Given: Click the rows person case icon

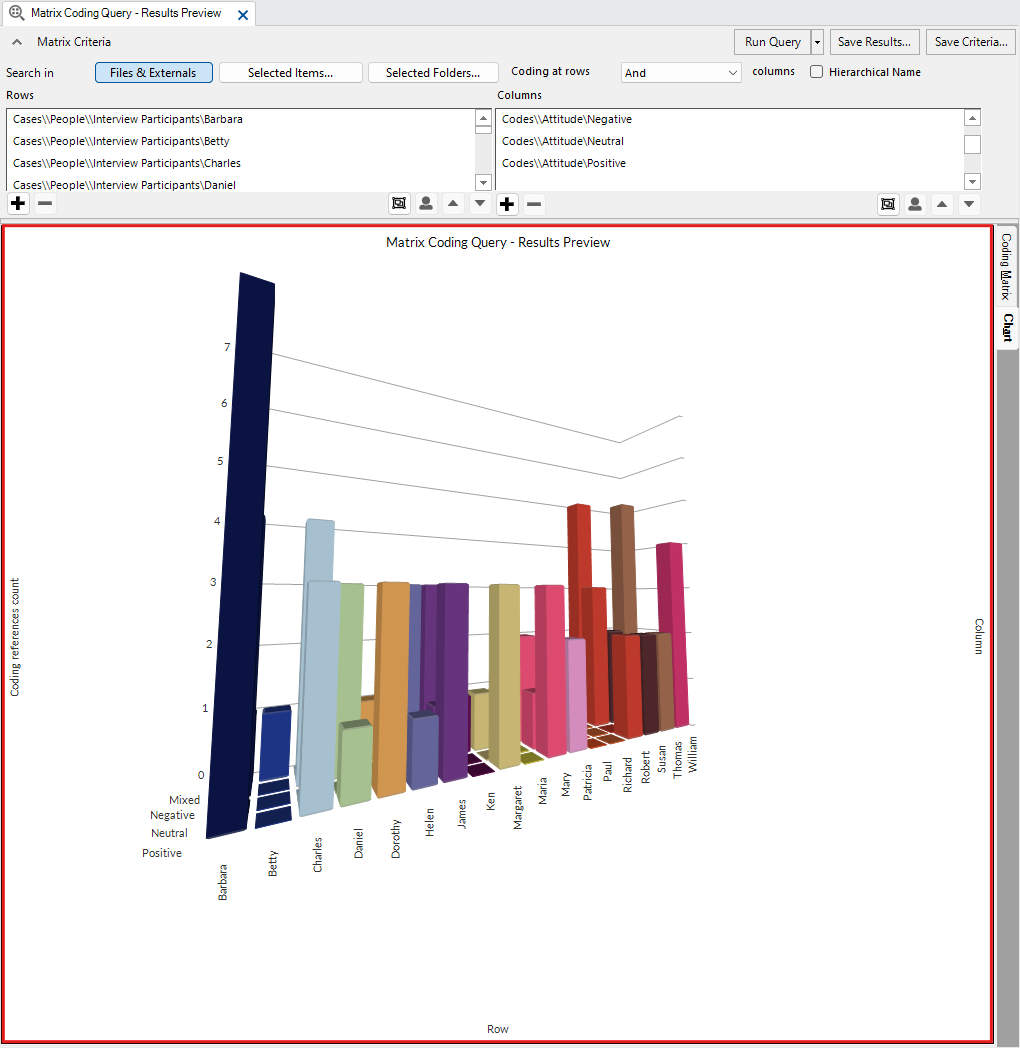Looking at the screenshot, I should pos(426,204).
